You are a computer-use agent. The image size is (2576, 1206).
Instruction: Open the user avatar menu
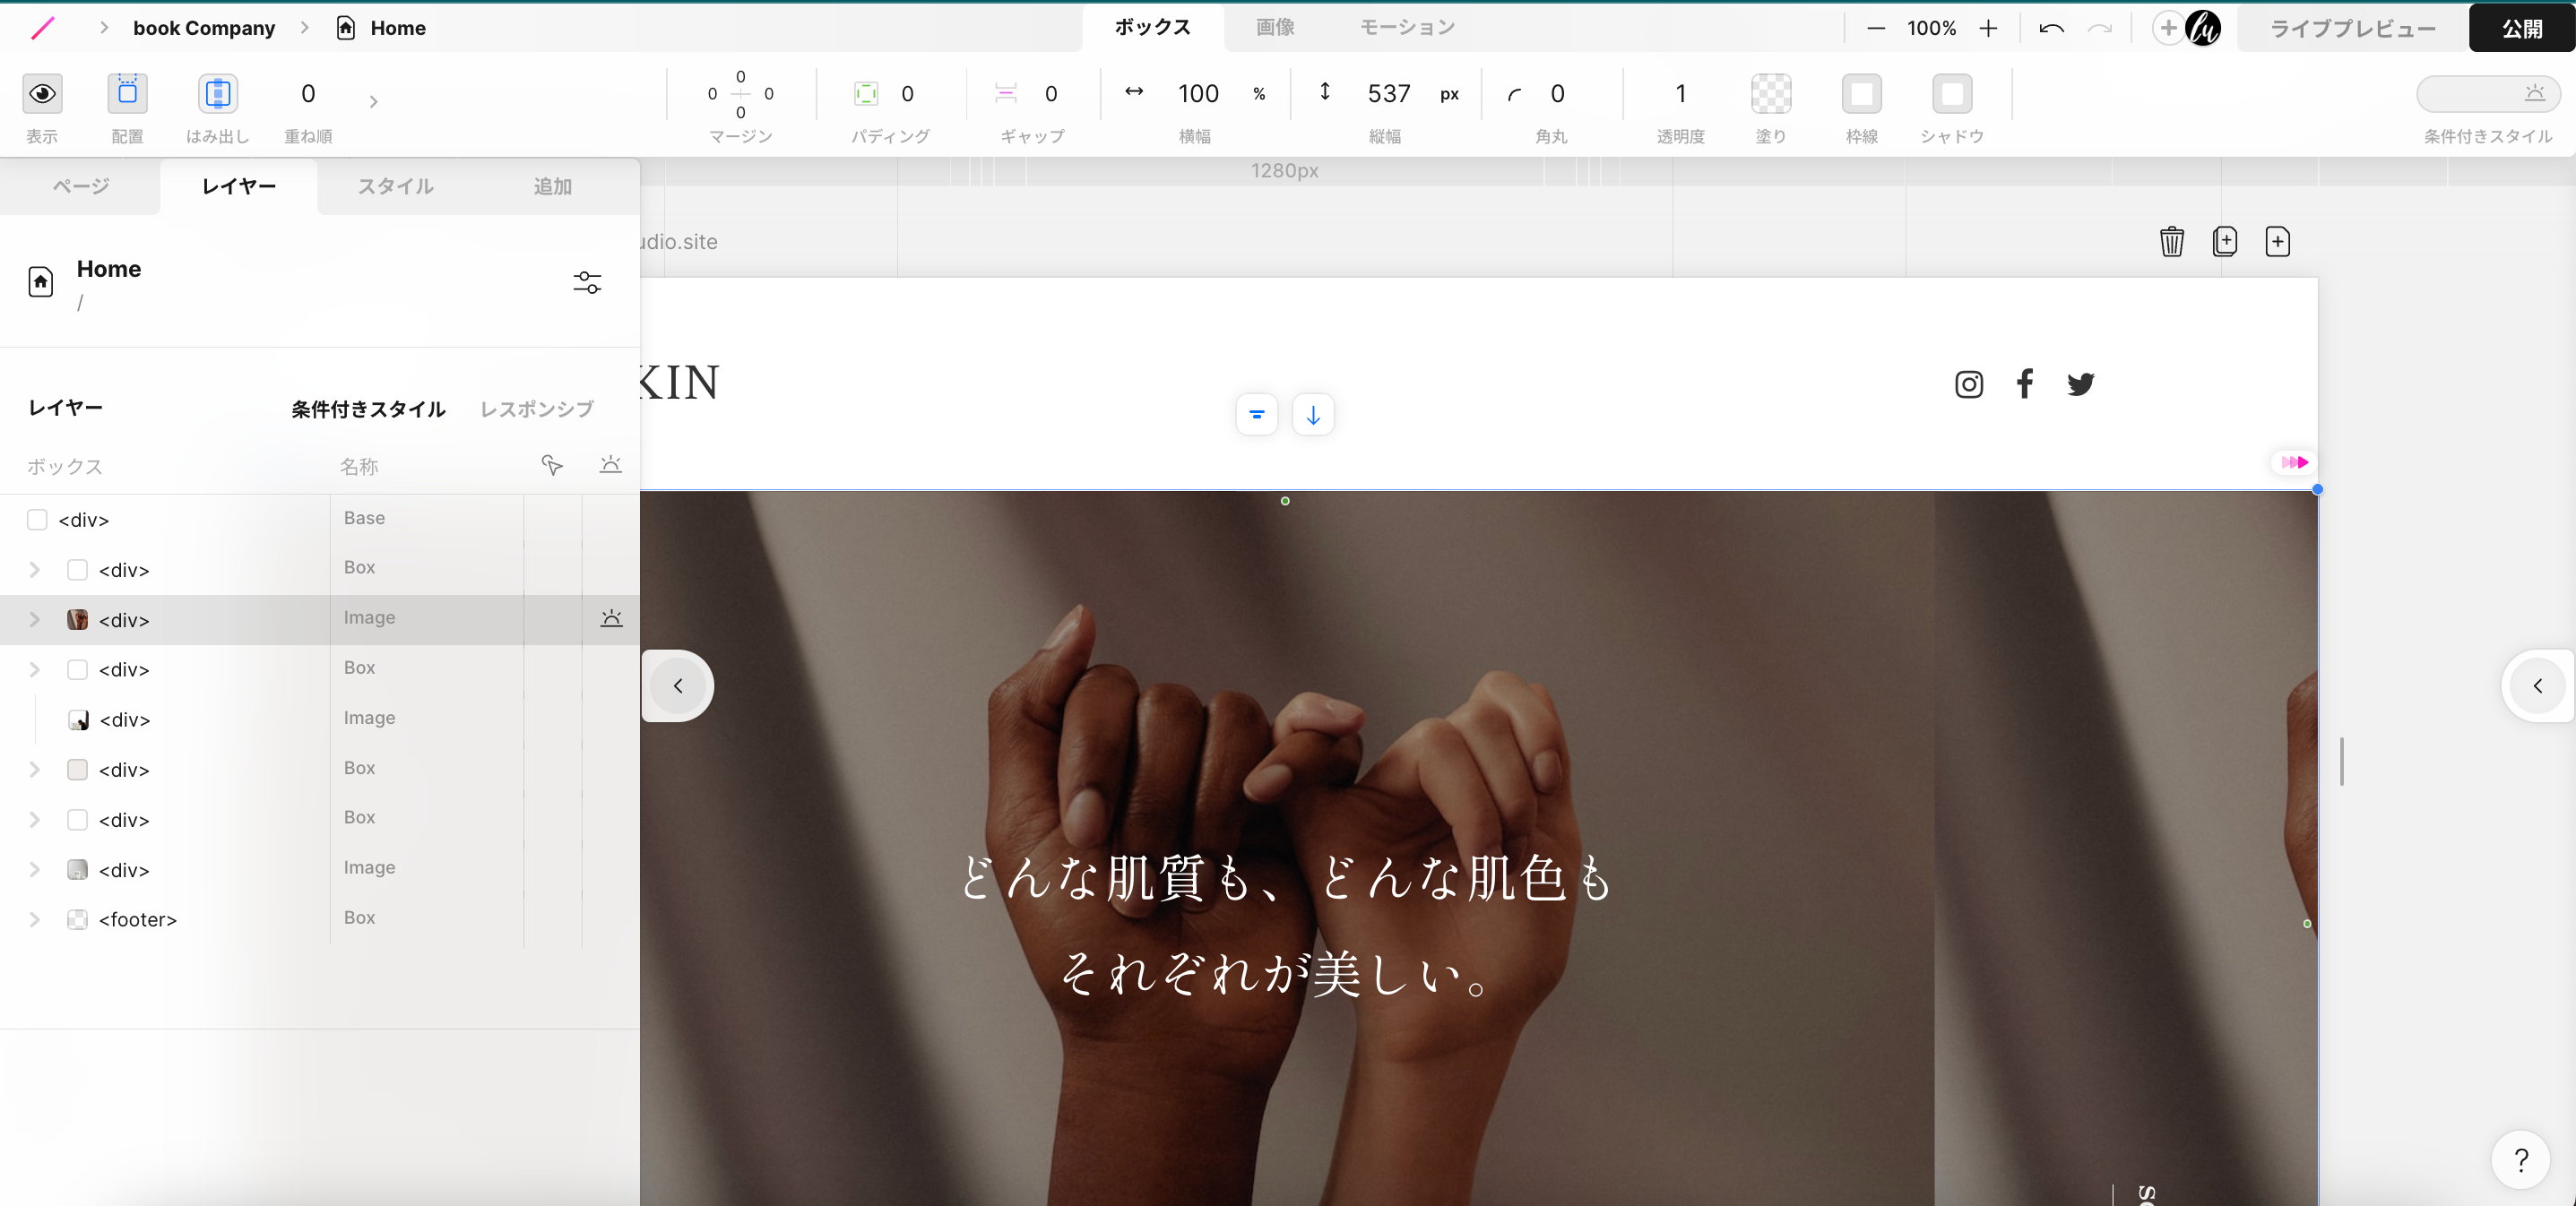(2203, 28)
